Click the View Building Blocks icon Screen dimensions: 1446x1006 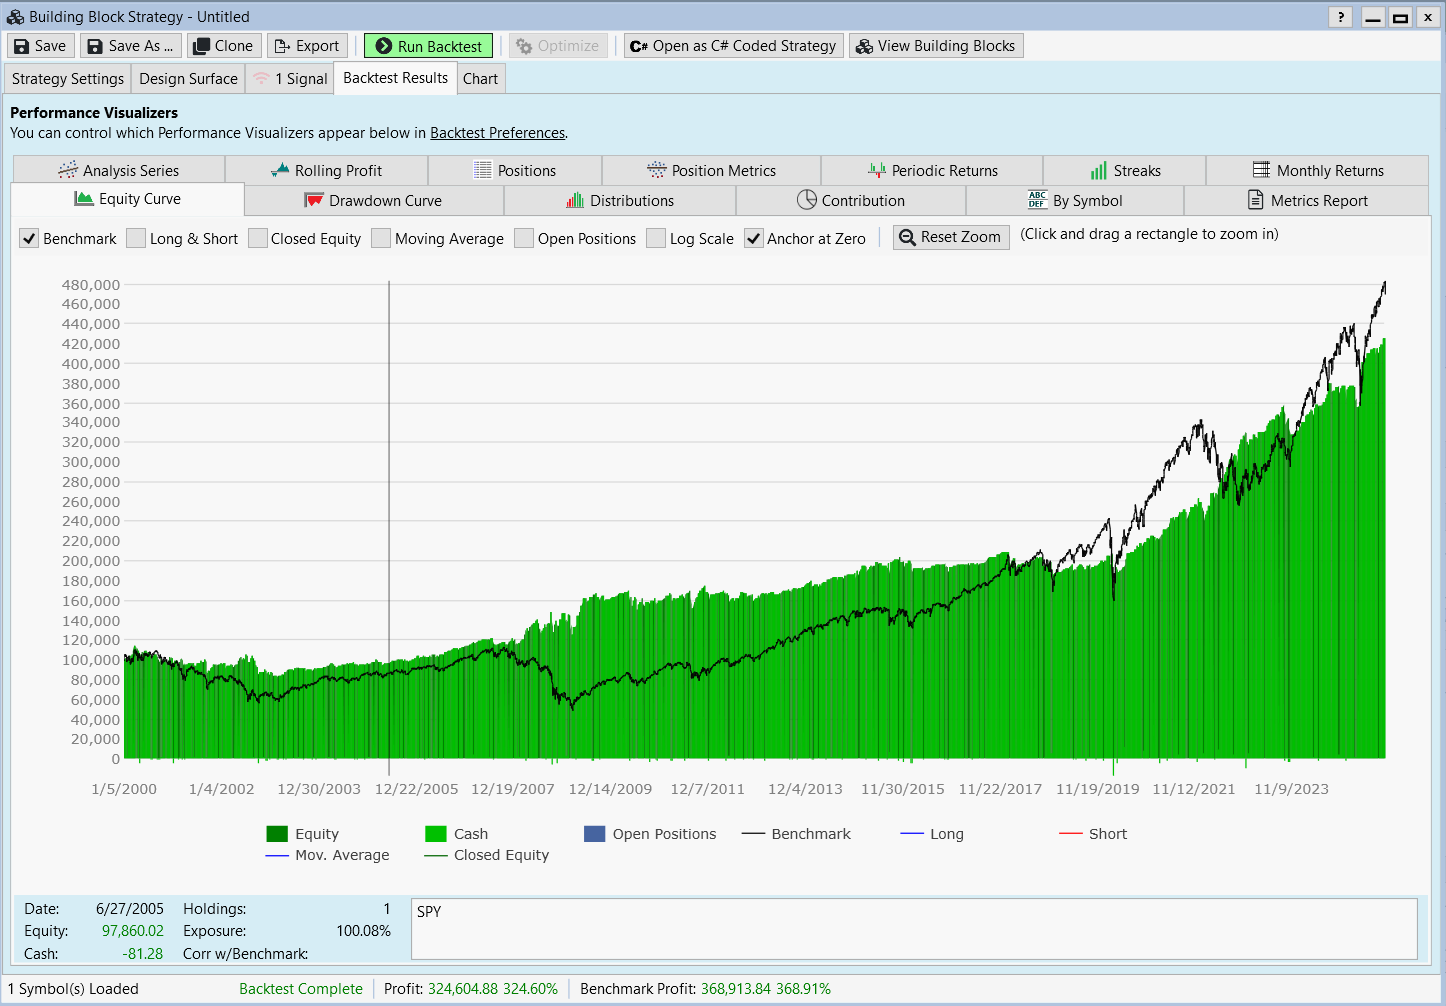[864, 46]
